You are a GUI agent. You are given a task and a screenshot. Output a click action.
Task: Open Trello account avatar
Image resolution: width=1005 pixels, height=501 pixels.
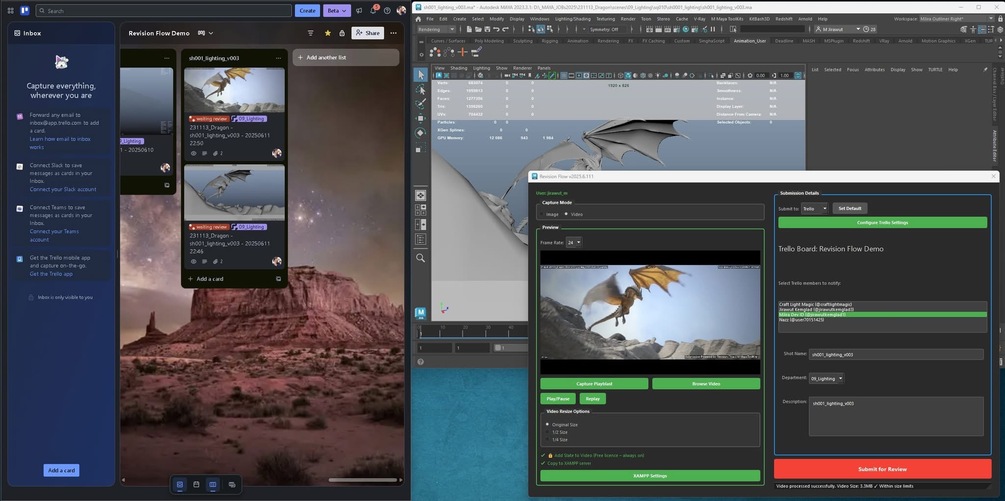tap(401, 11)
